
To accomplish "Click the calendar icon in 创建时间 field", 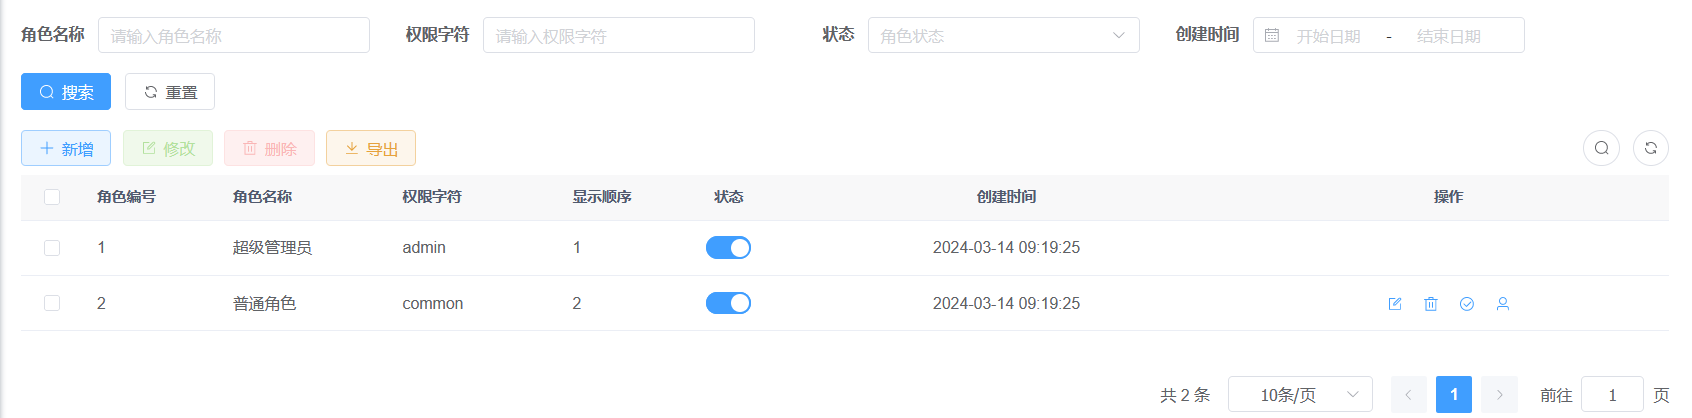I will tap(1272, 35).
